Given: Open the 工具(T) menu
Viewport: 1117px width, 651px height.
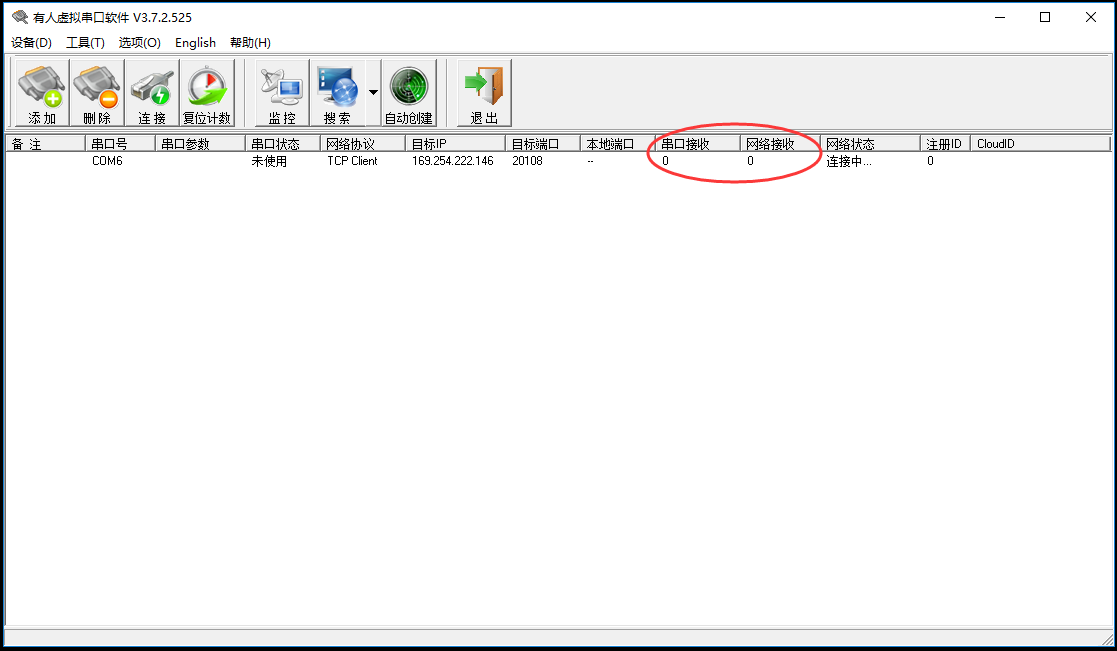Looking at the screenshot, I should pos(85,43).
